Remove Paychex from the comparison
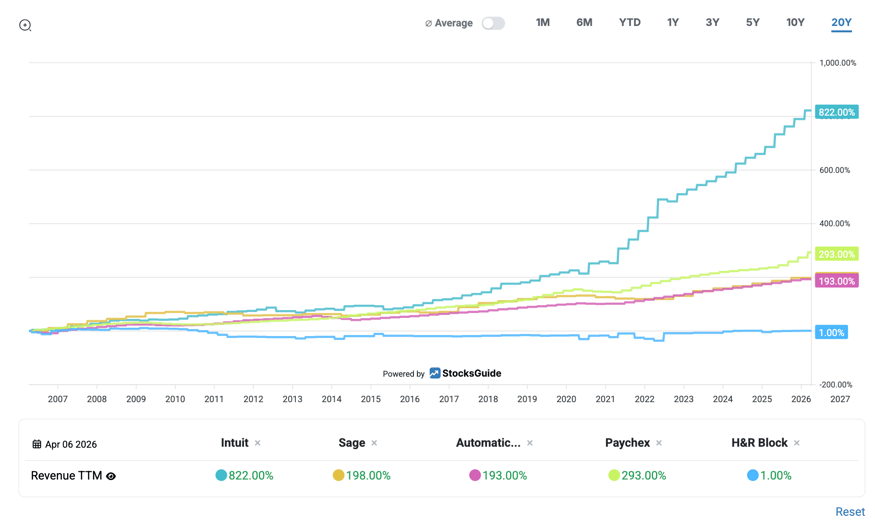The image size is (875, 530). click(659, 443)
